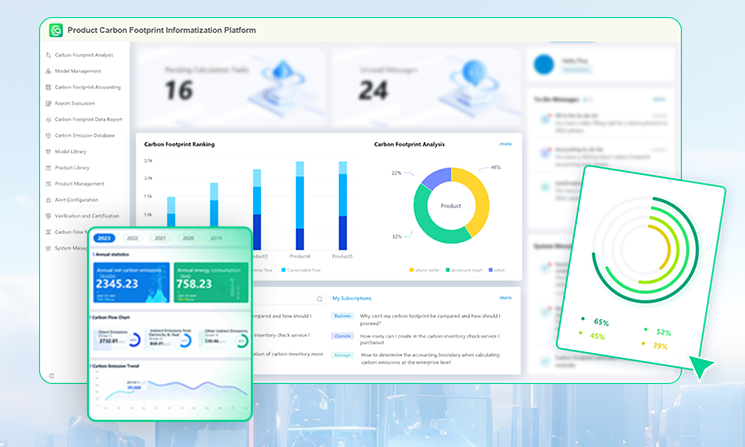The image size is (745, 447).
Task: Collapse the sidebar with the bottom-left icon
Action: click(51, 376)
